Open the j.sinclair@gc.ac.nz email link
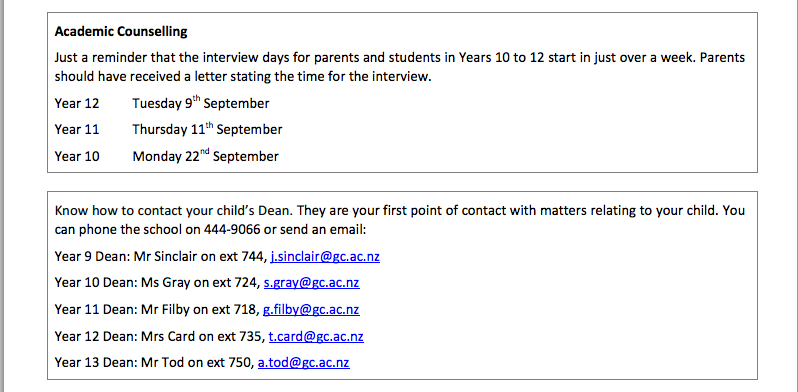This screenshot has height=392, width=798. tap(325, 257)
